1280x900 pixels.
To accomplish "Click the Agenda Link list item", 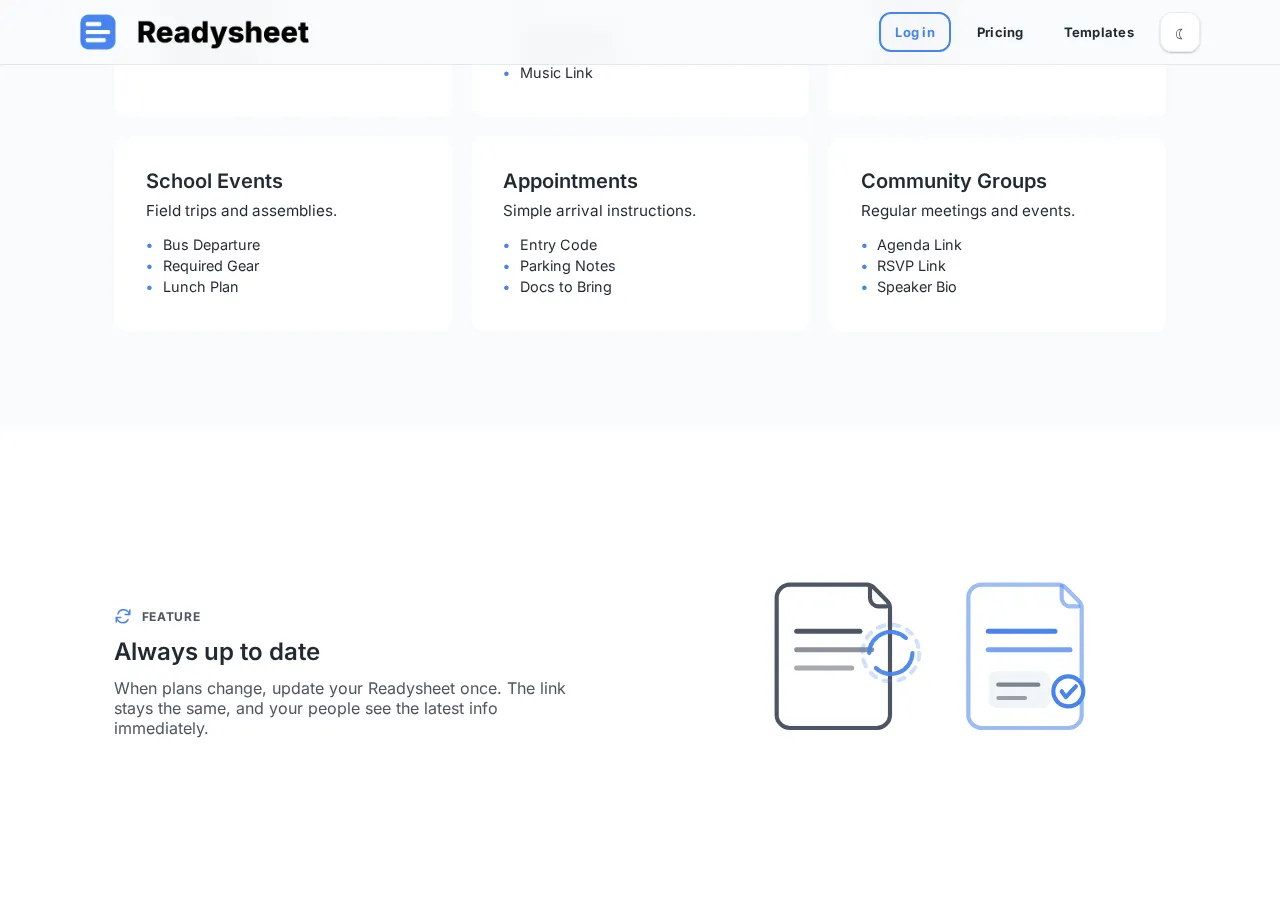I will (919, 245).
